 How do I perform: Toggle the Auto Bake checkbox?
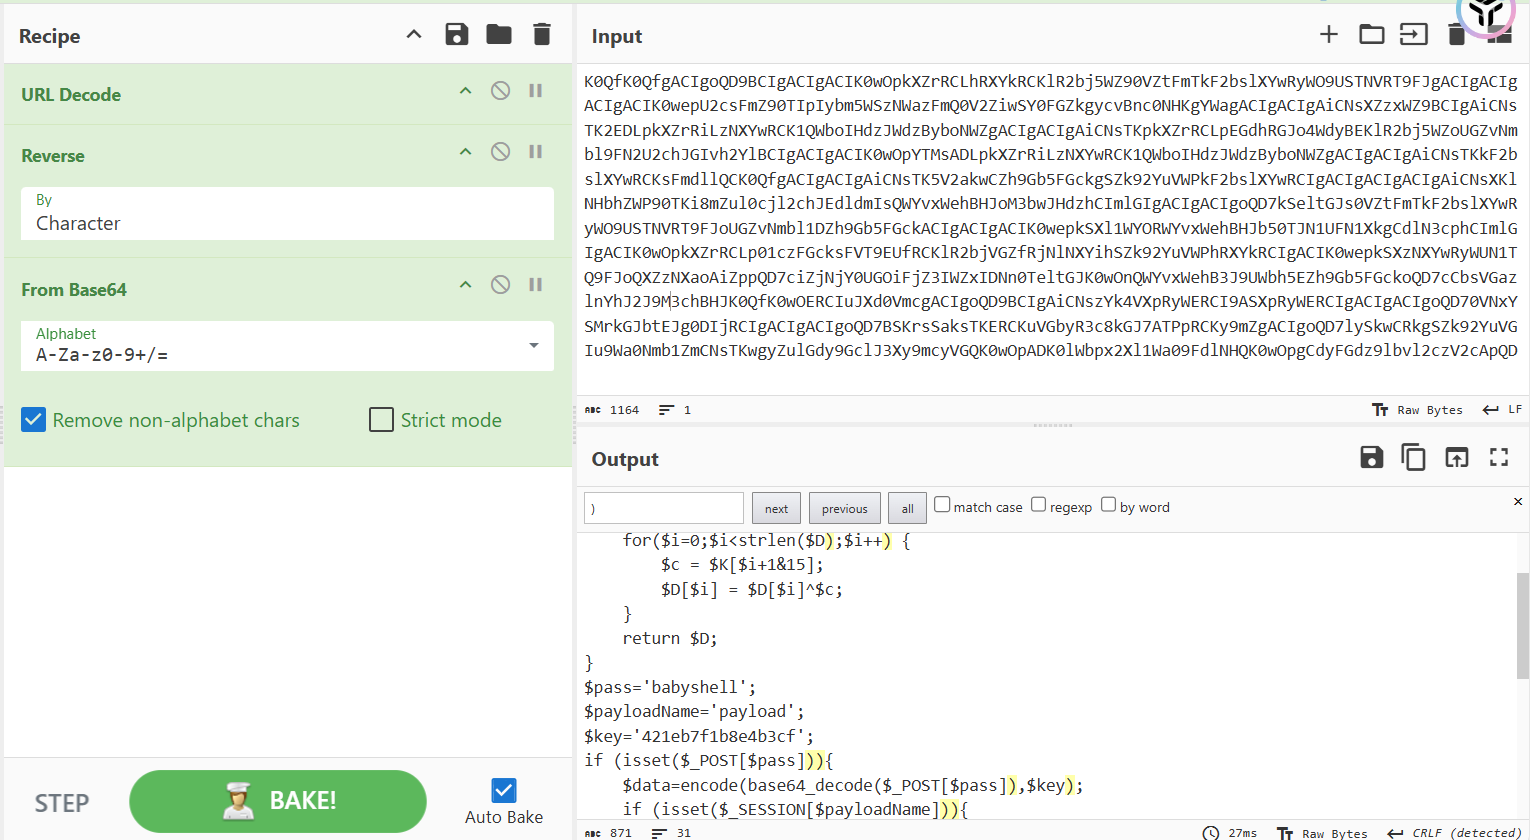504,791
